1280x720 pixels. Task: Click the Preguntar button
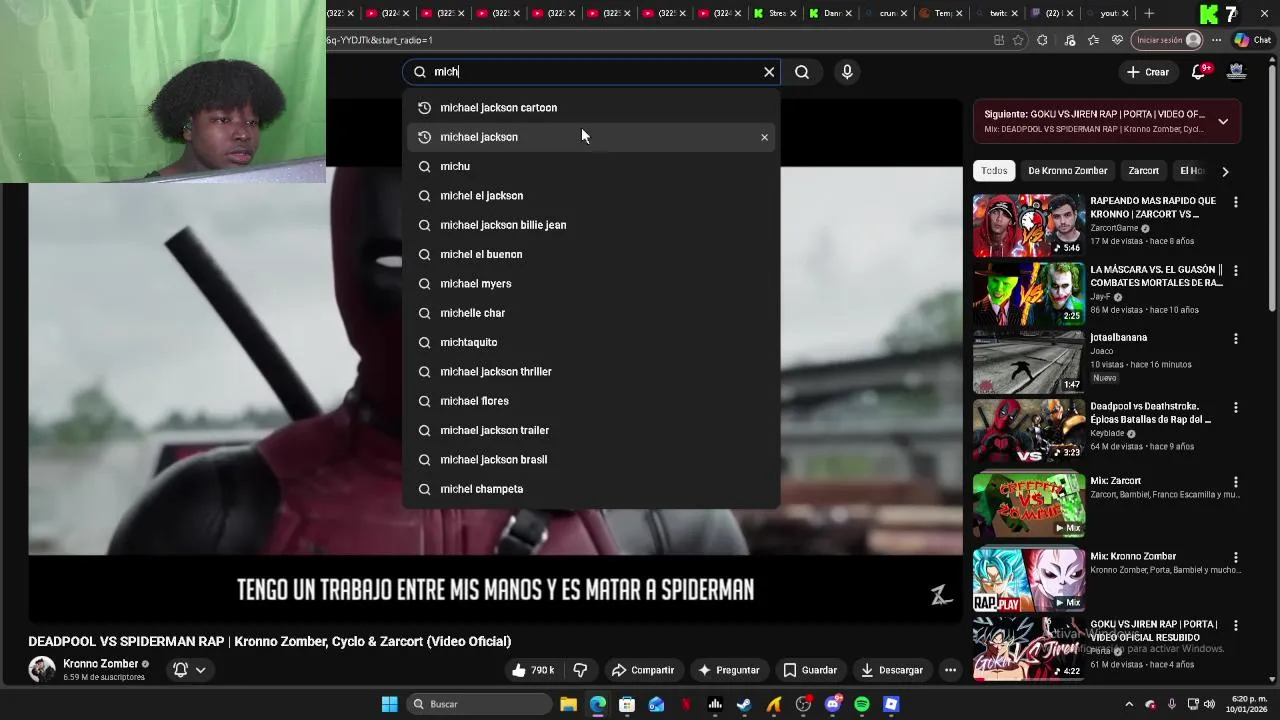coord(728,670)
